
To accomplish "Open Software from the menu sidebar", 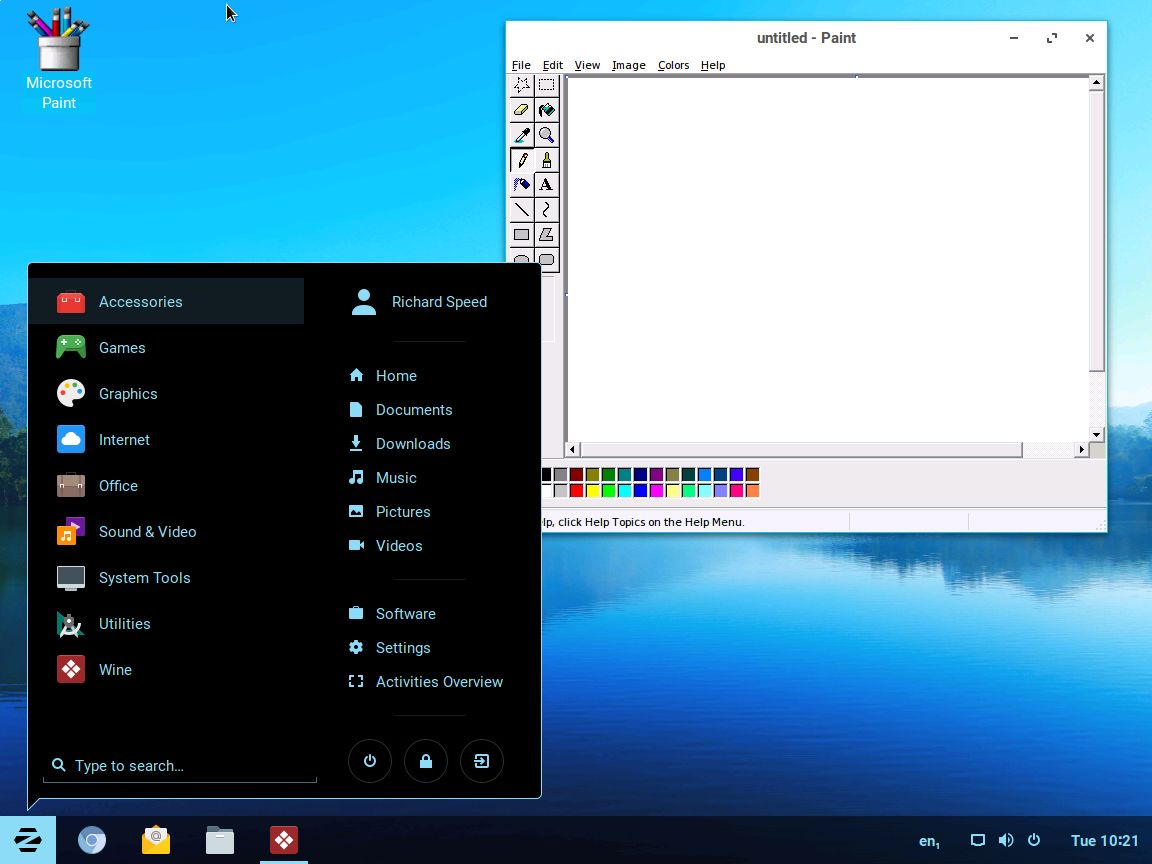I will (x=406, y=613).
